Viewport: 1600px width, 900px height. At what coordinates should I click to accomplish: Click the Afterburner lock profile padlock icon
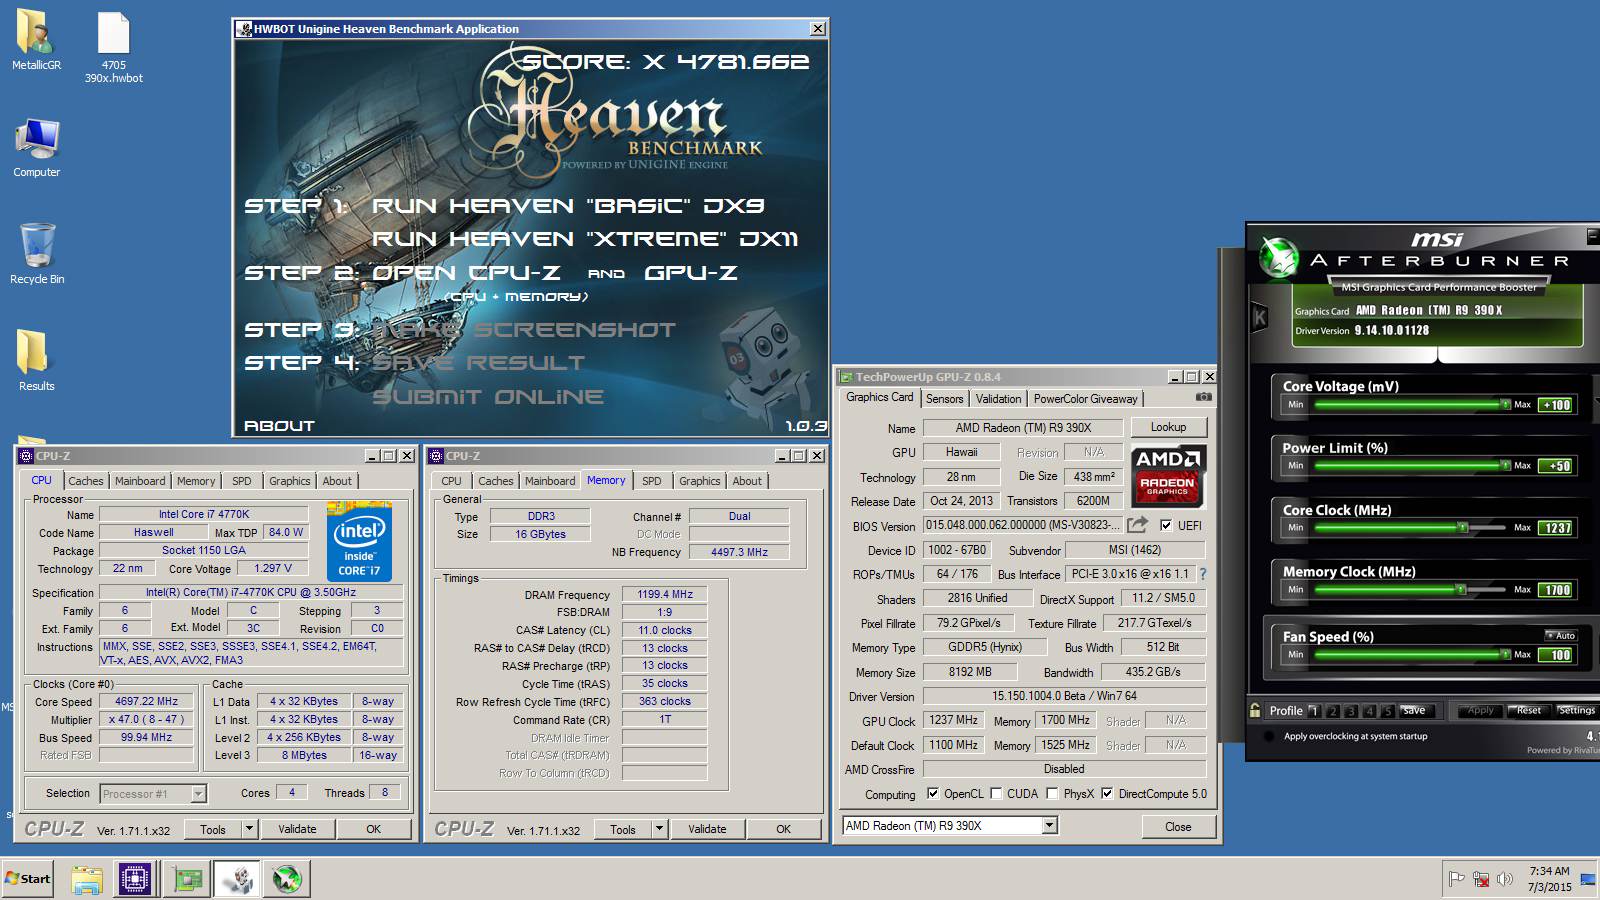(x=1255, y=710)
